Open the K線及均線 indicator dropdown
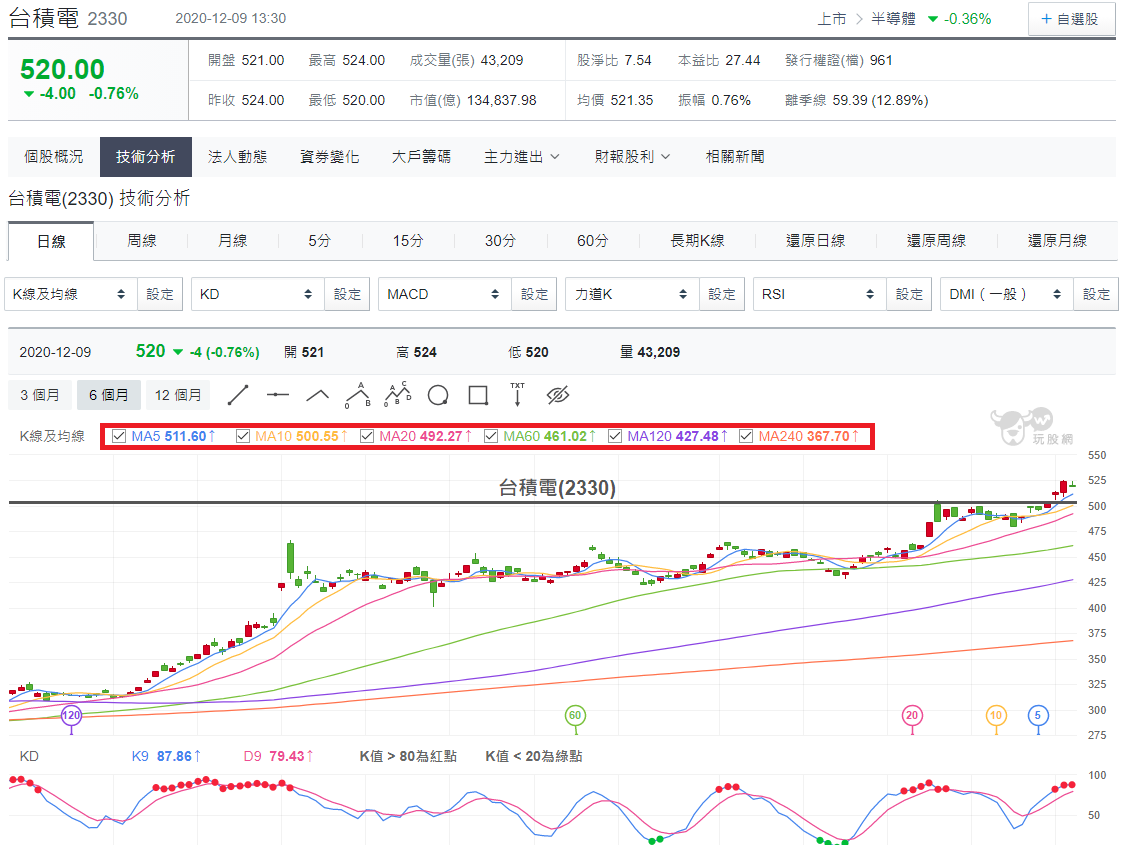The width and height of the screenshot is (1127, 845). coord(70,294)
